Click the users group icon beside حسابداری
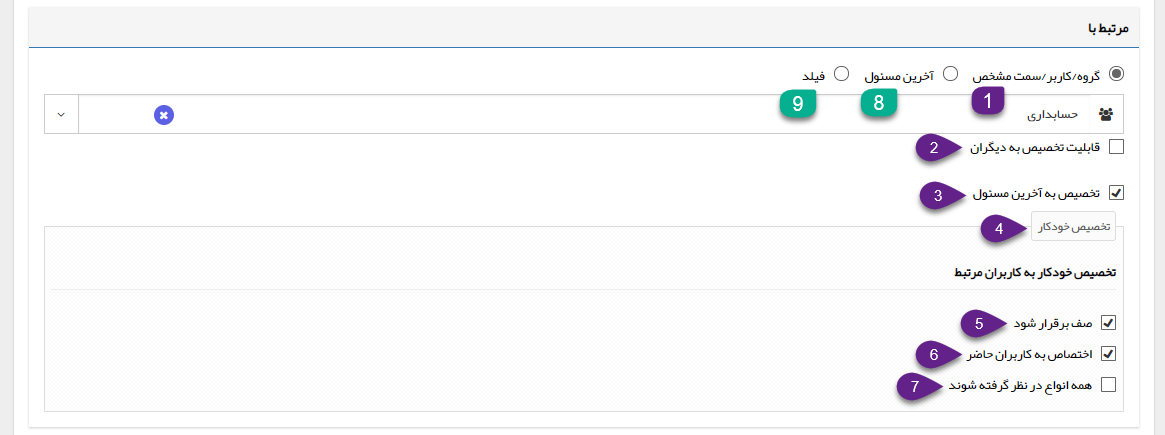Viewport: 1165px width, 435px height. click(1106, 115)
